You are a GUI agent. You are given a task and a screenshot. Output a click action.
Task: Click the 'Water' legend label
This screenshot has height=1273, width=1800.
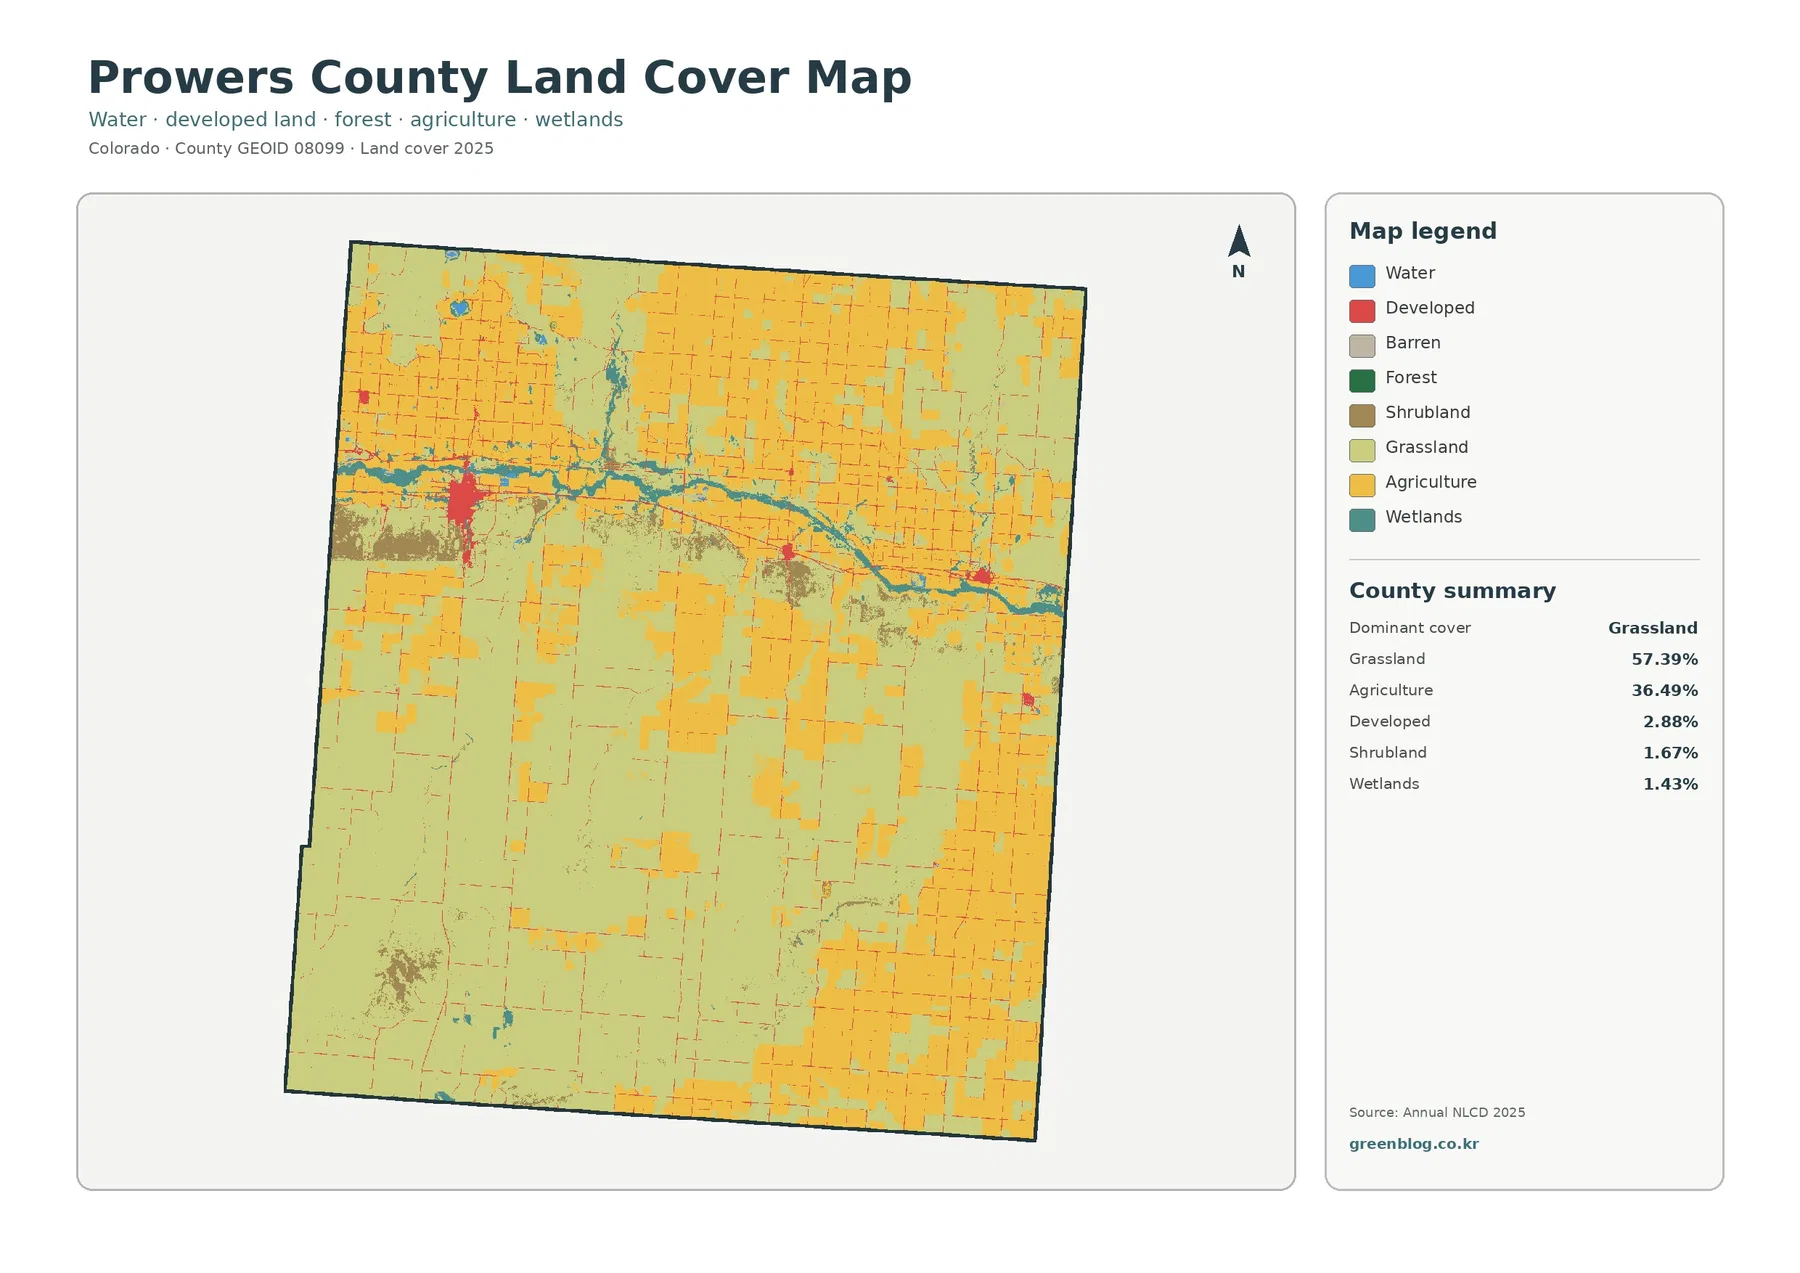[1410, 273]
